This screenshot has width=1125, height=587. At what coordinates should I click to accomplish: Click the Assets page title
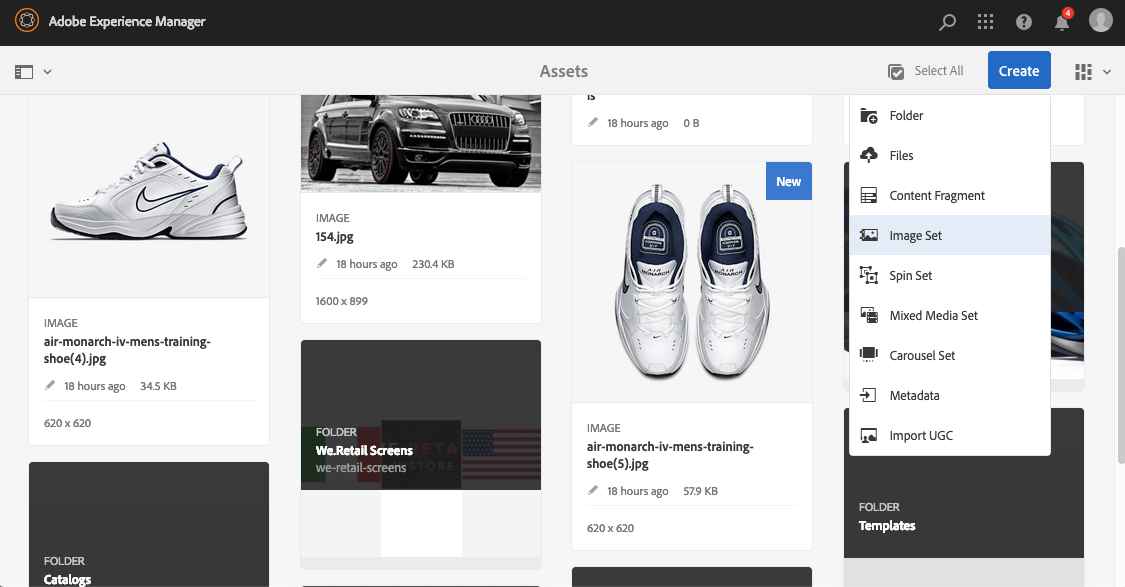[564, 71]
